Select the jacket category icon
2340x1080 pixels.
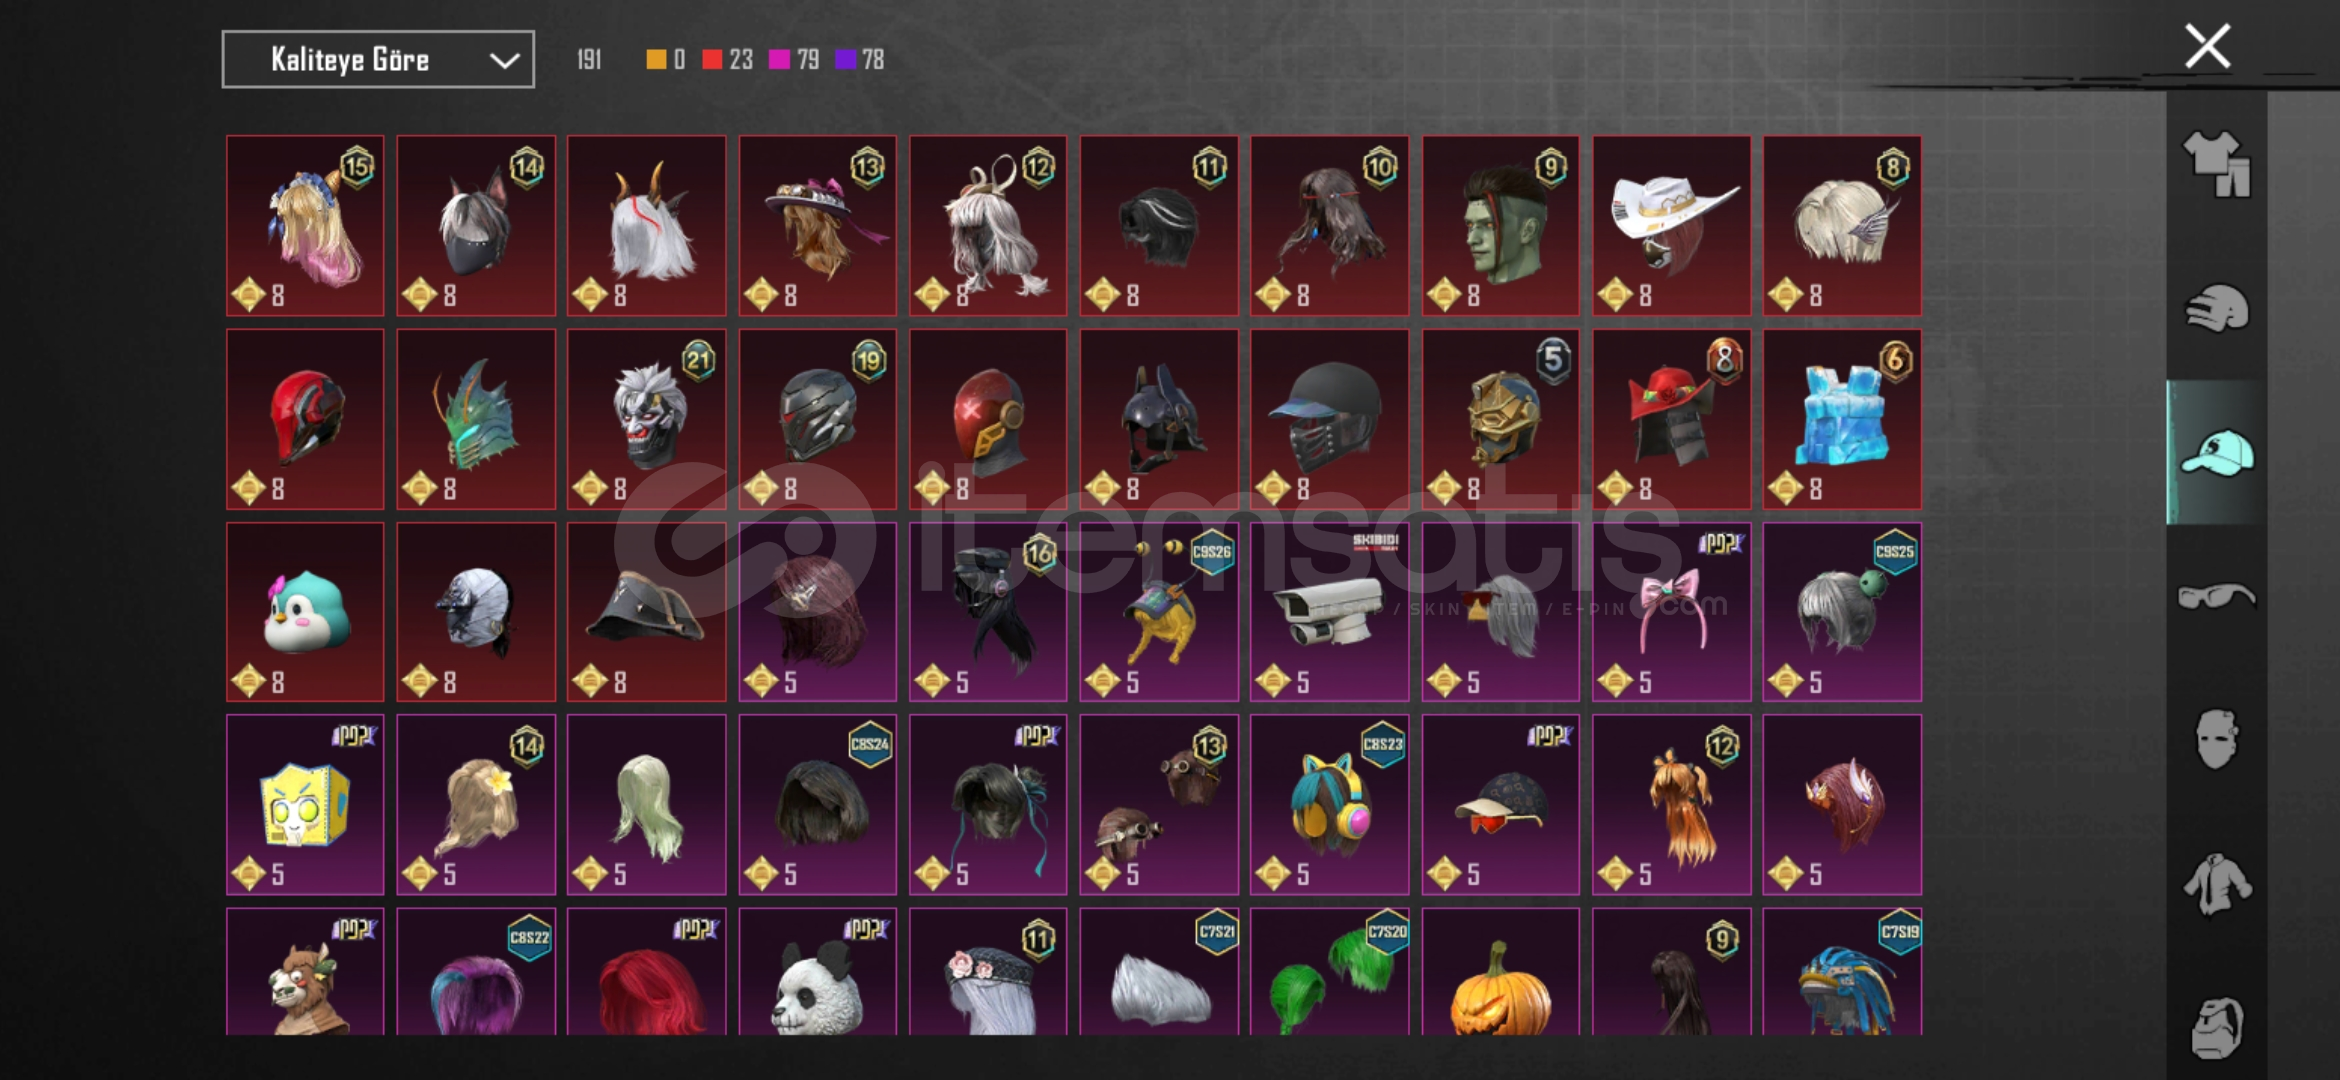[x=2217, y=884]
